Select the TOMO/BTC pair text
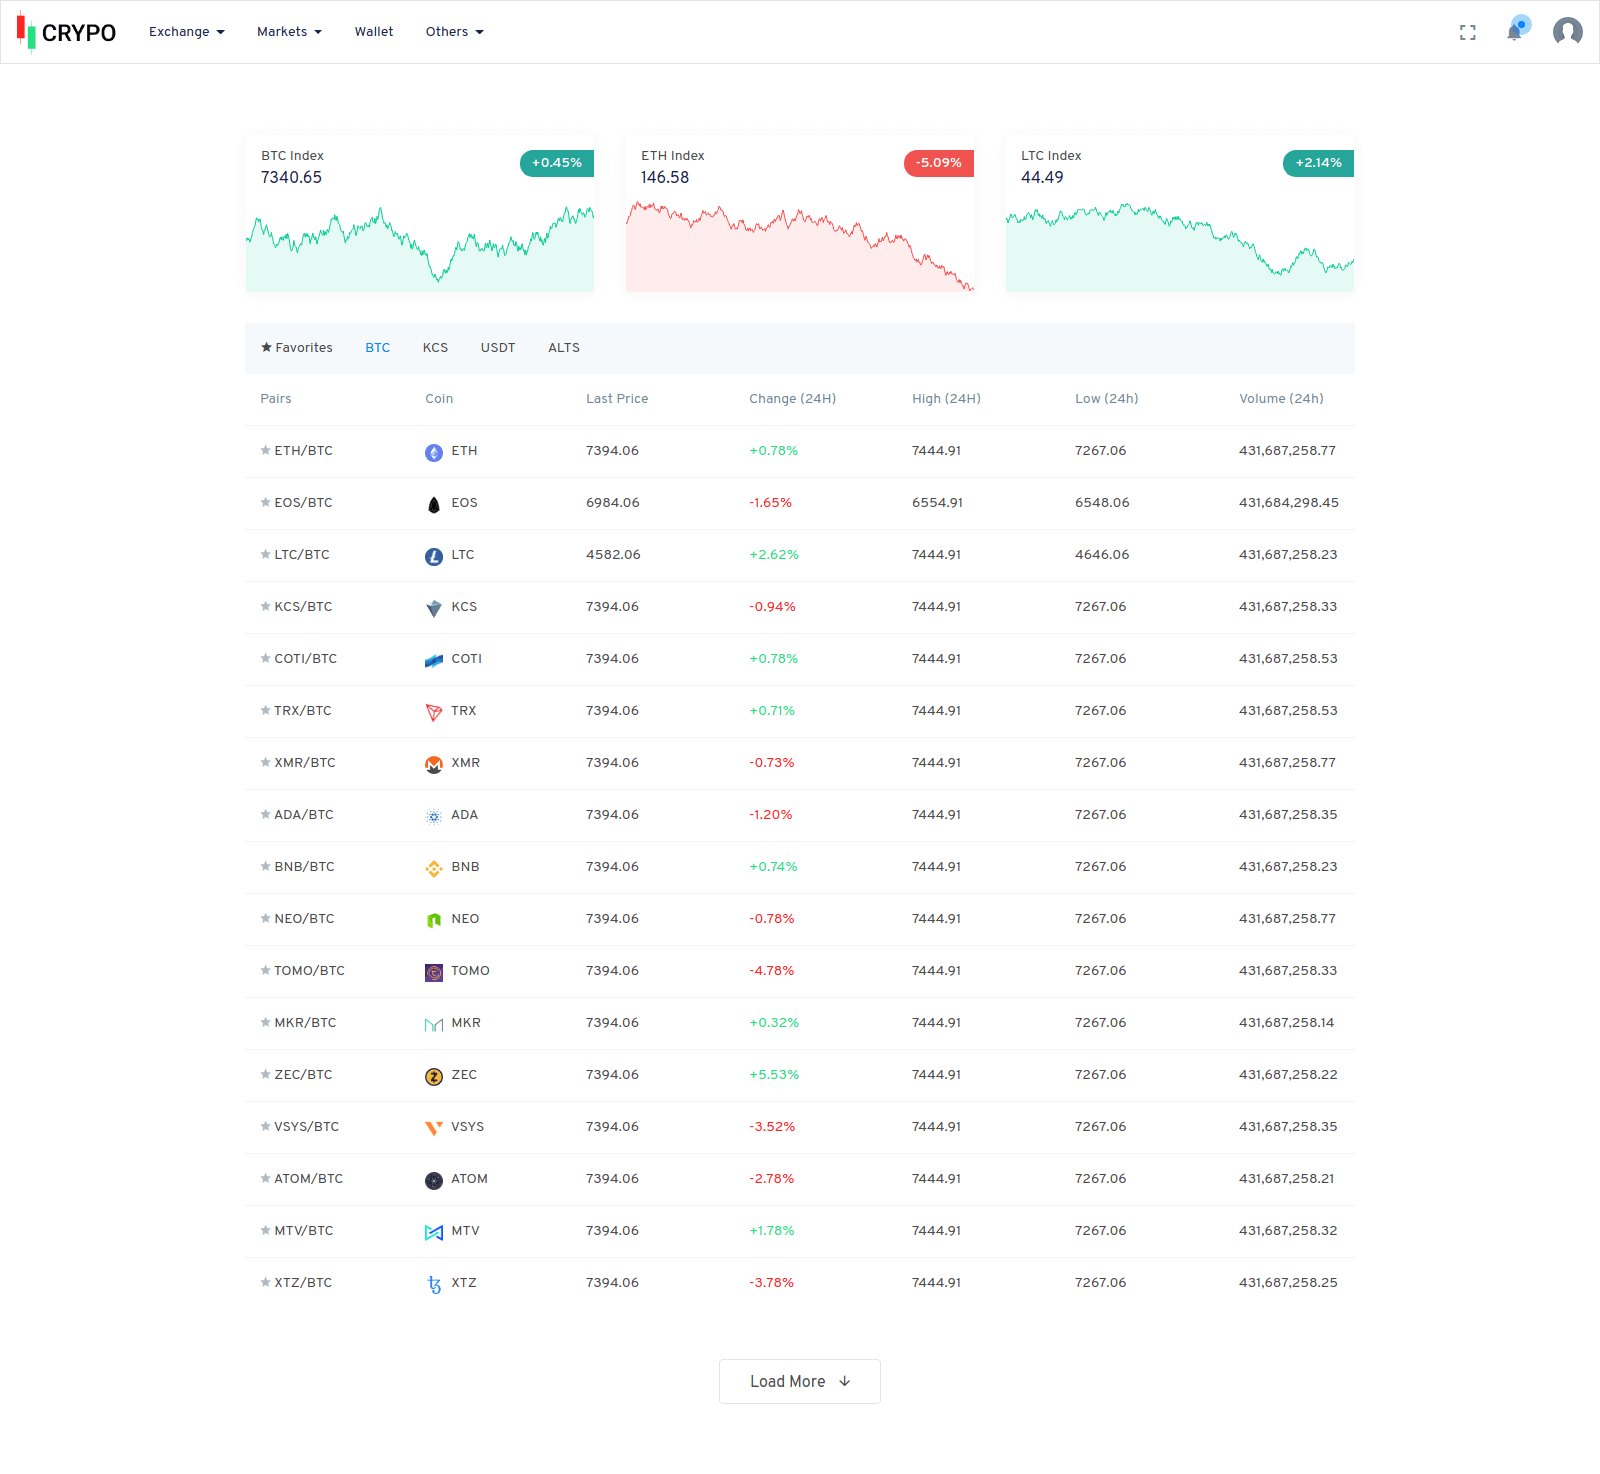 coord(309,971)
